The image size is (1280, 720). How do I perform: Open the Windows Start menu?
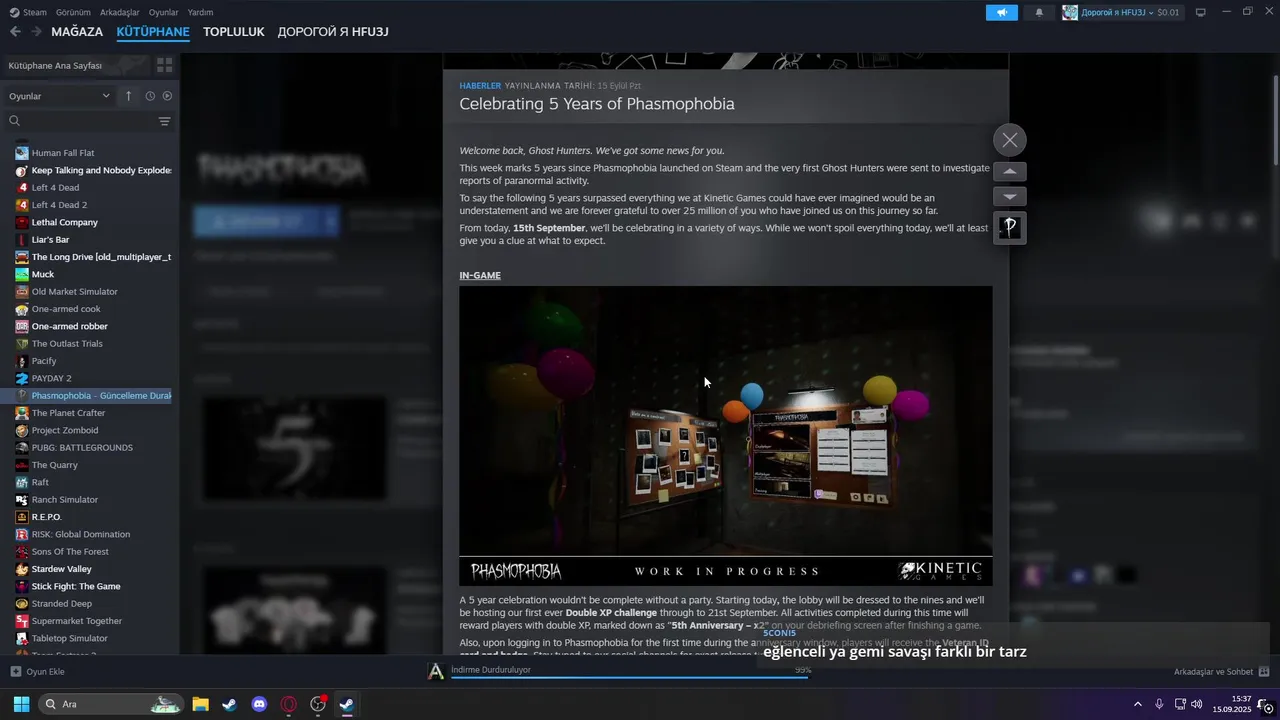click(x=21, y=704)
